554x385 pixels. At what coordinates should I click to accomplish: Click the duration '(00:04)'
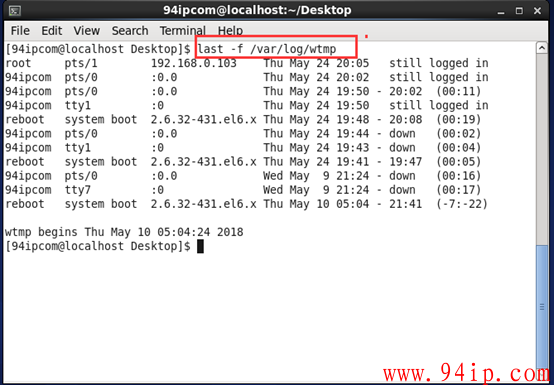(x=459, y=148)
